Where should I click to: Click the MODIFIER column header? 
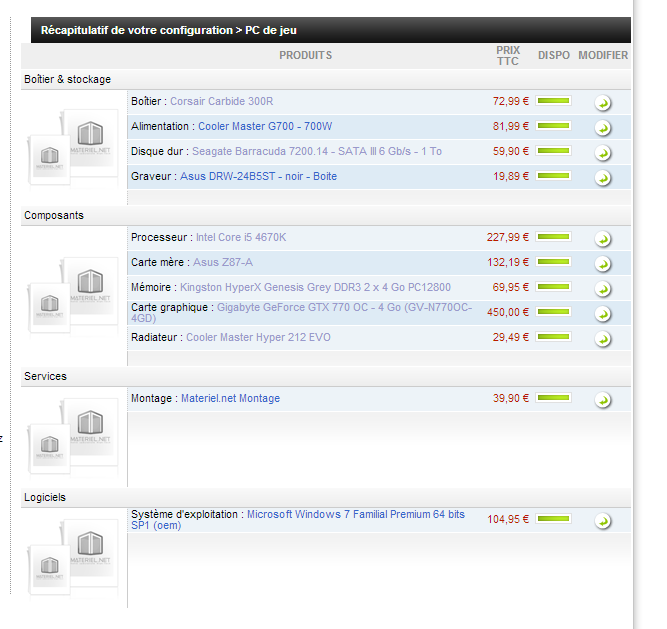coord(603,55)
